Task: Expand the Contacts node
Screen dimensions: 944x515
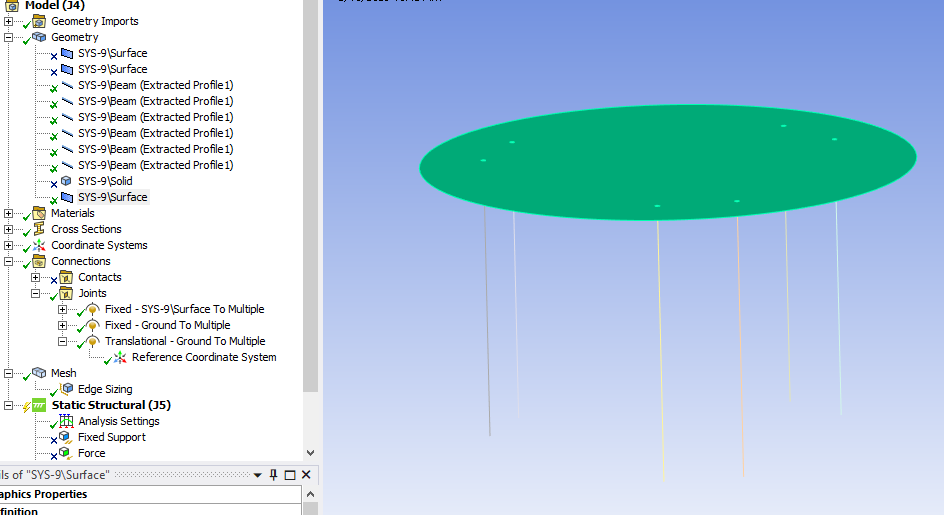Action: (x=36, y=278)
